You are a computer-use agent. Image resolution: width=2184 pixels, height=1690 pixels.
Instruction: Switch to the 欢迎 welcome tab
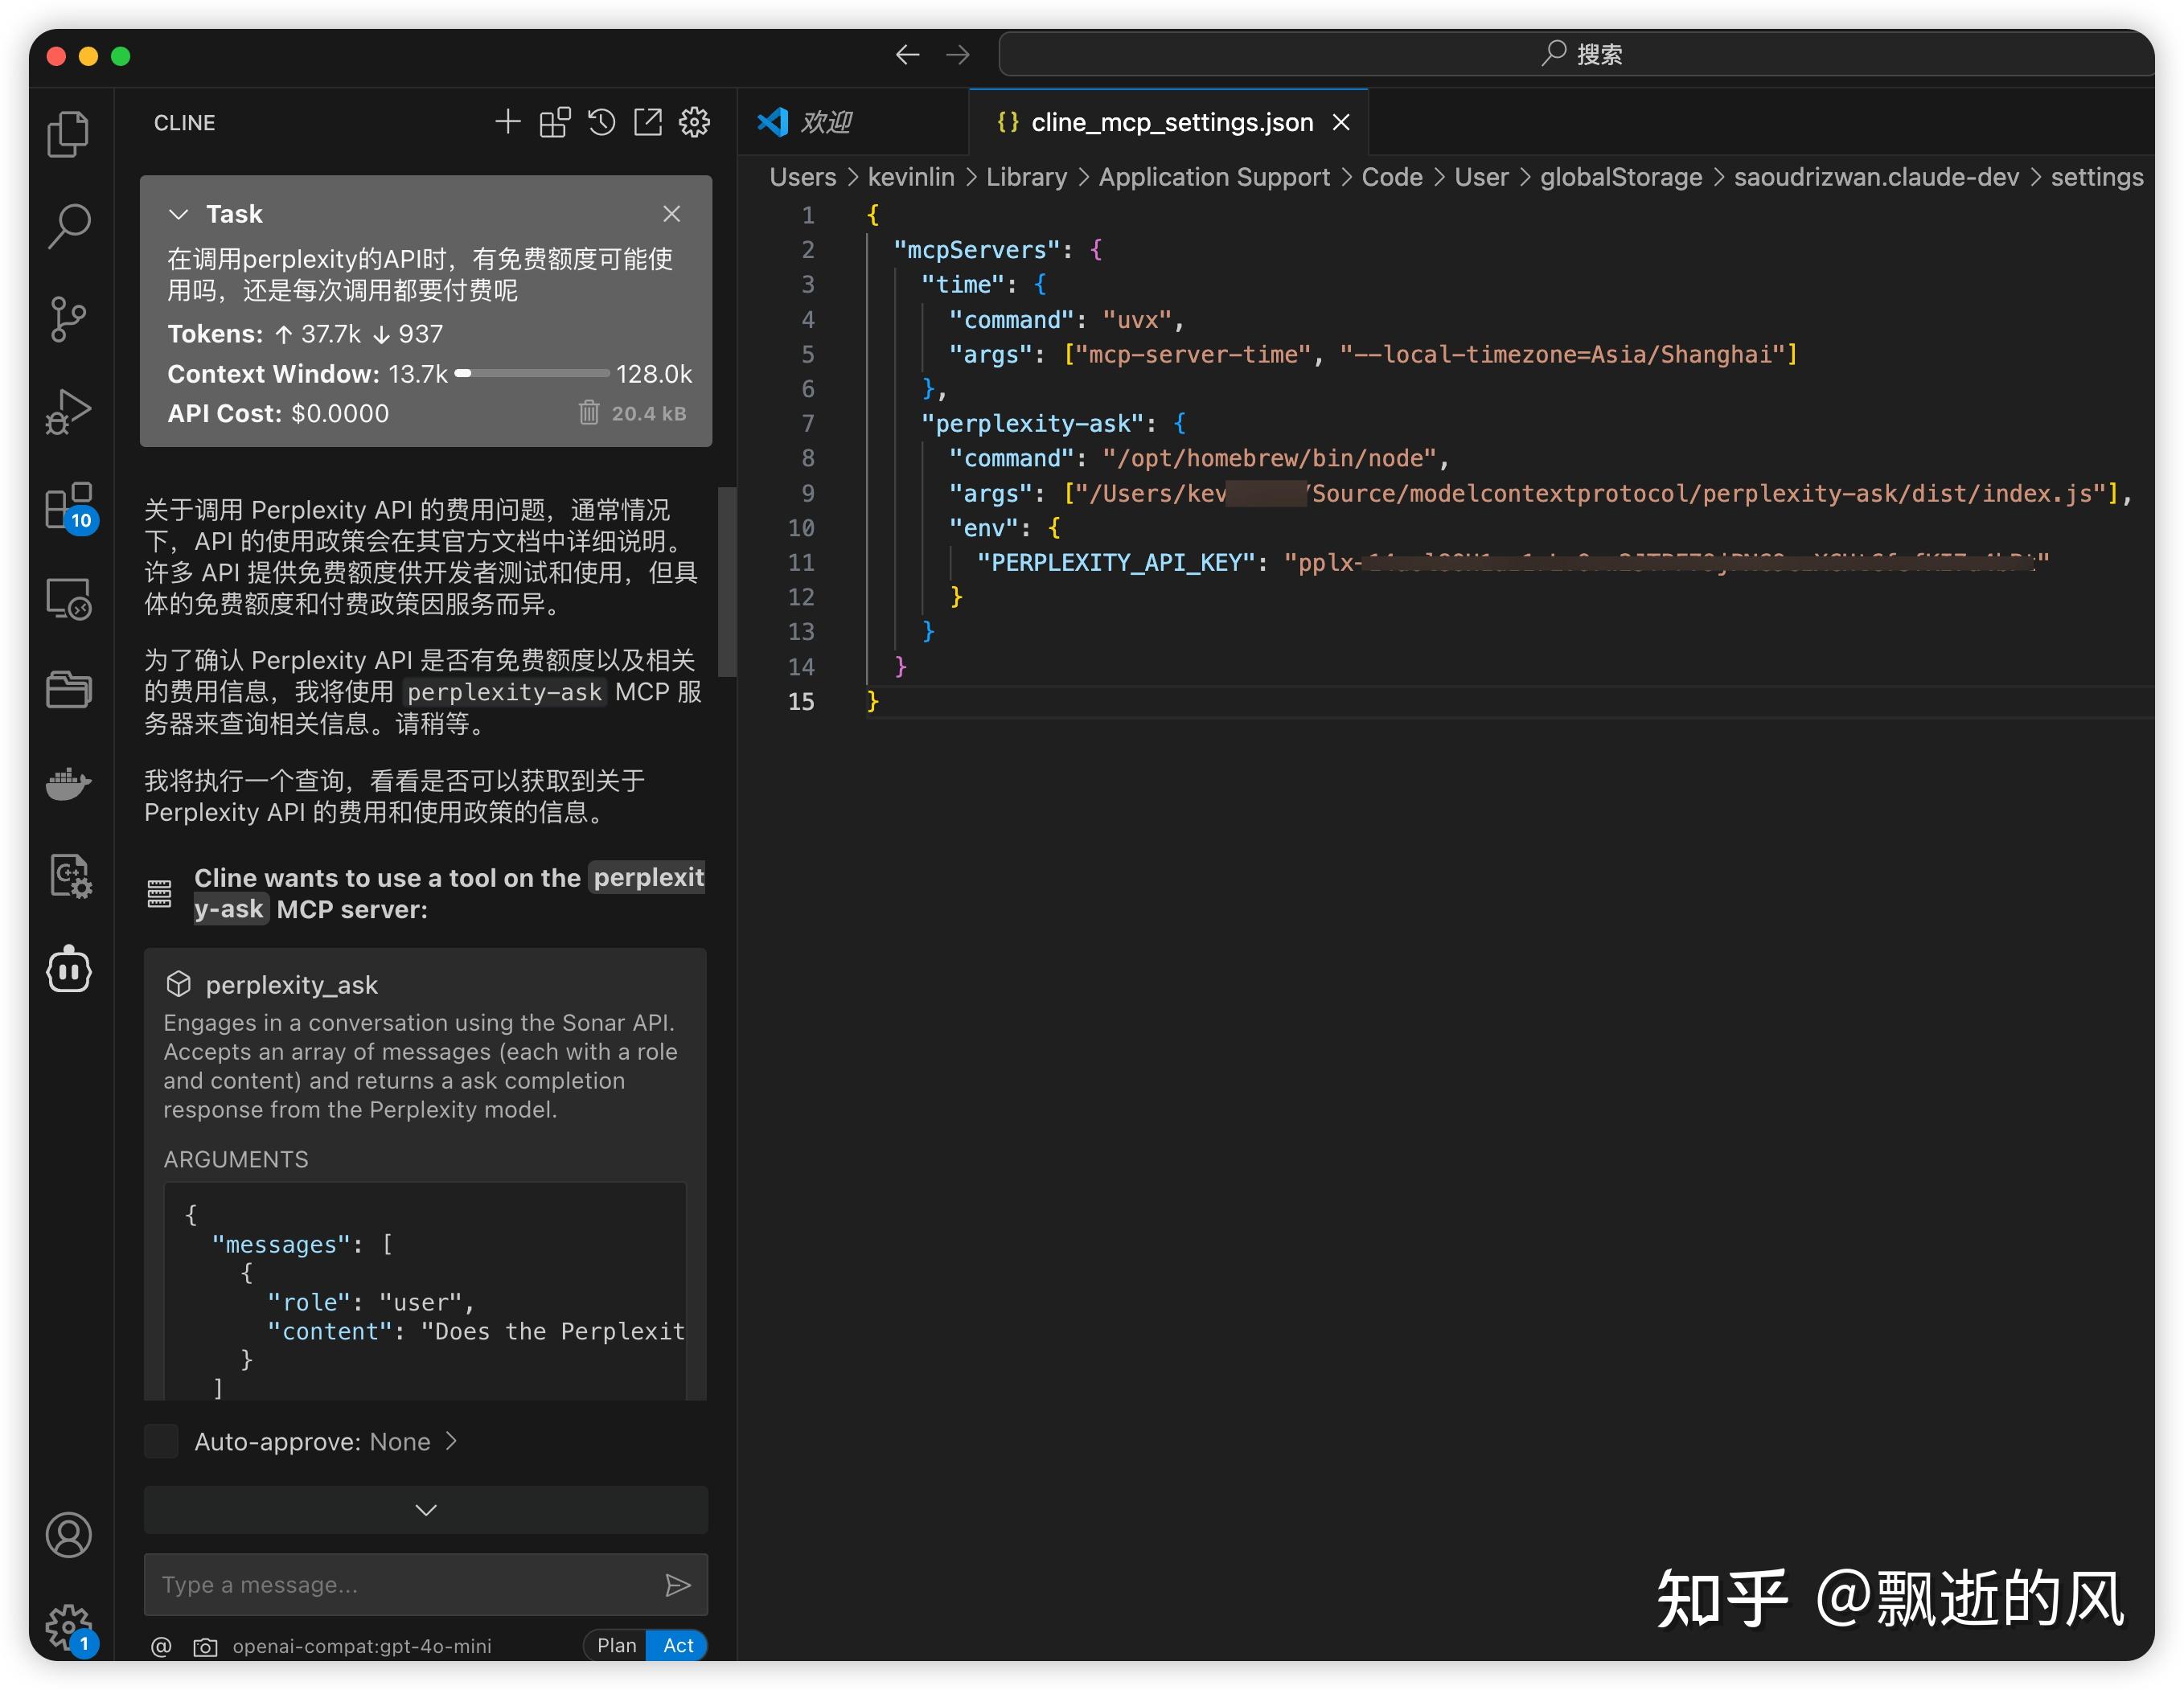pos(825,122)
